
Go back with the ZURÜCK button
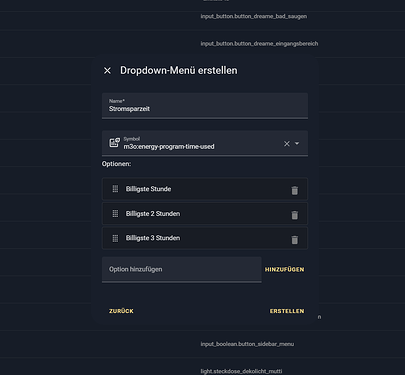tap(121, 311)
